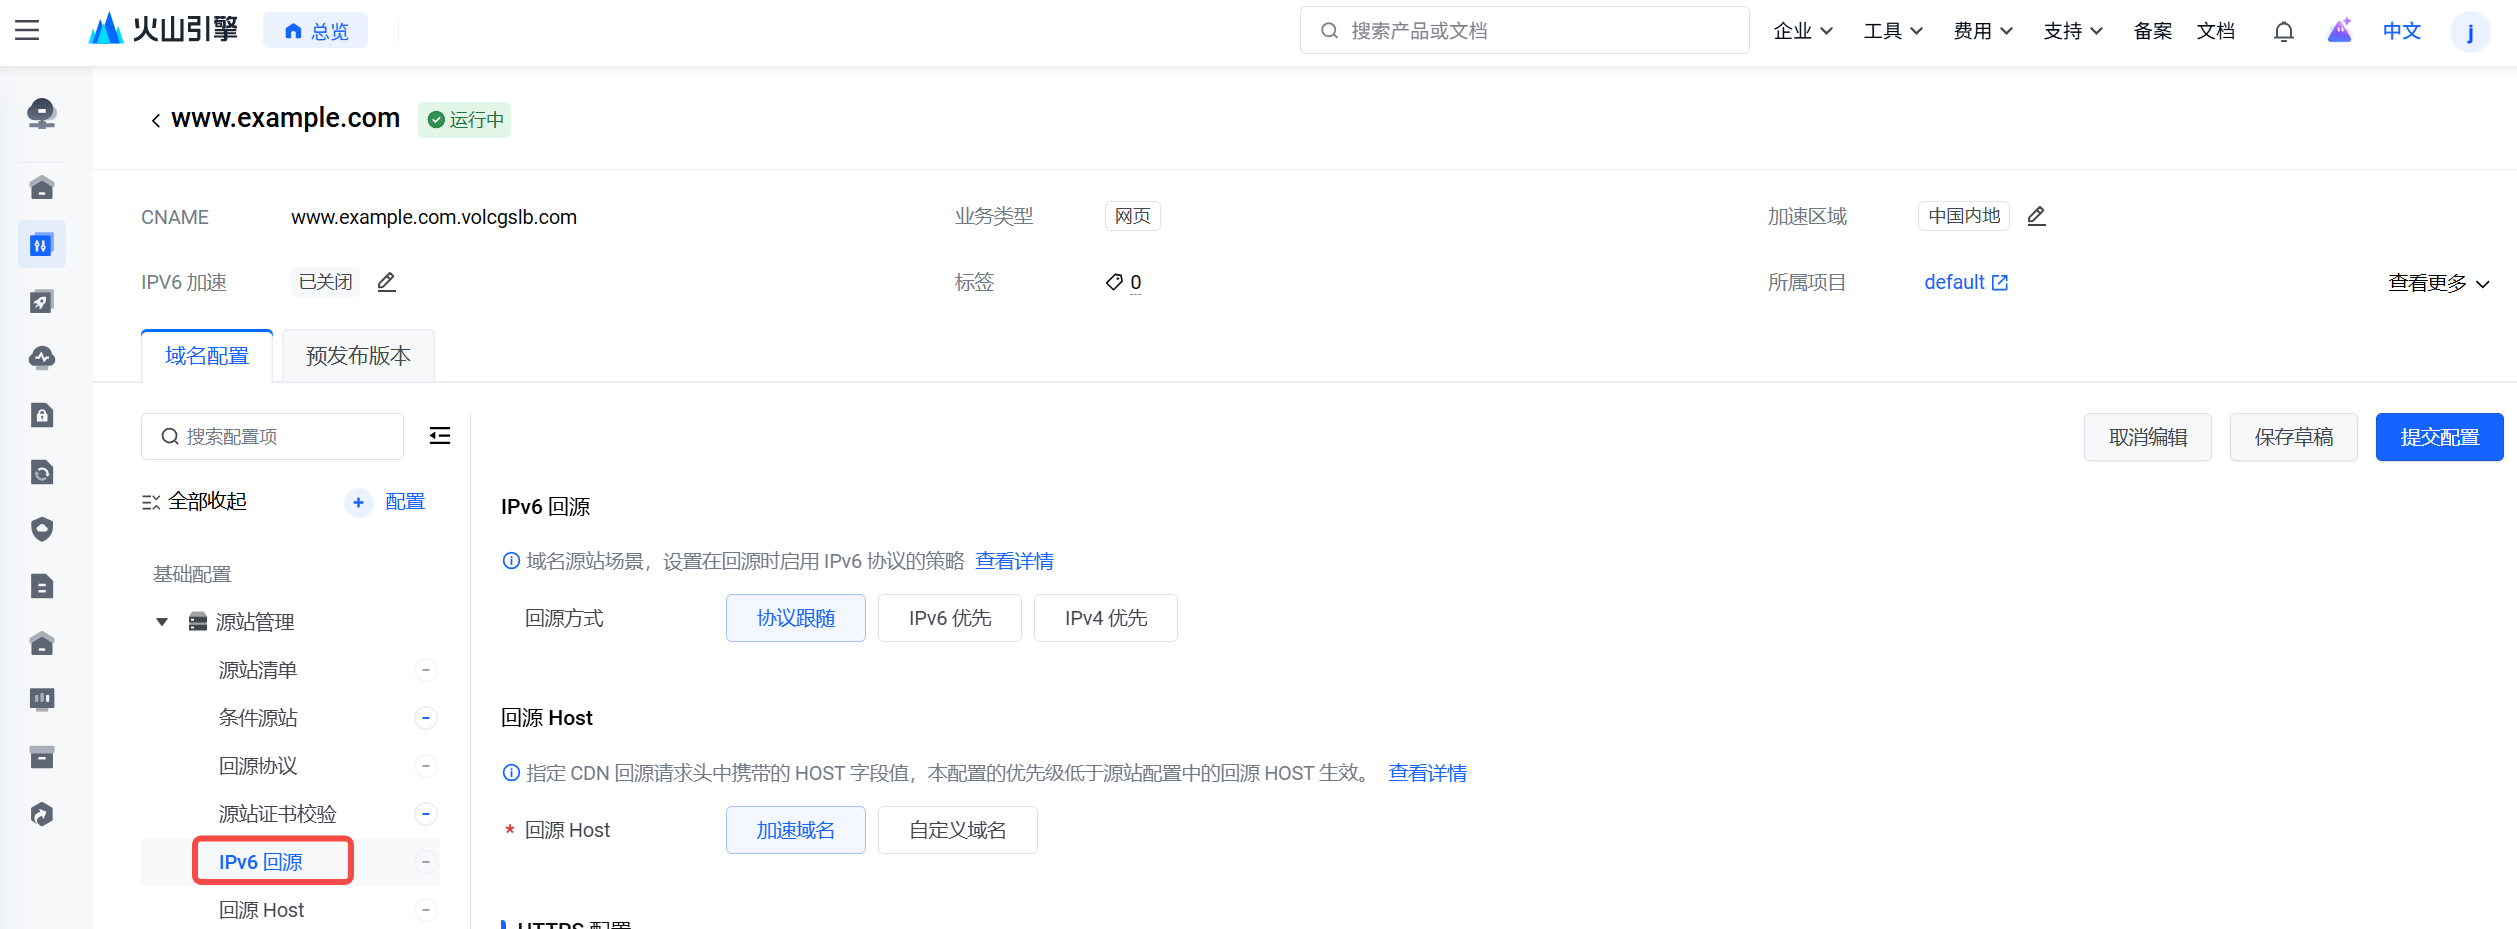Select IPv6 优先 origin method
Viewport: 2517px width, 929px height.
[x=949, y=618]
